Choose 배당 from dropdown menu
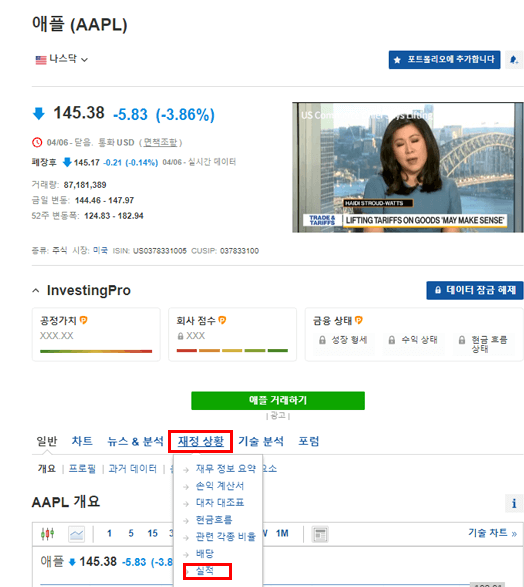The height and width of the screenshot is (587, 524). pyautogui.click(x=205, y=553)
